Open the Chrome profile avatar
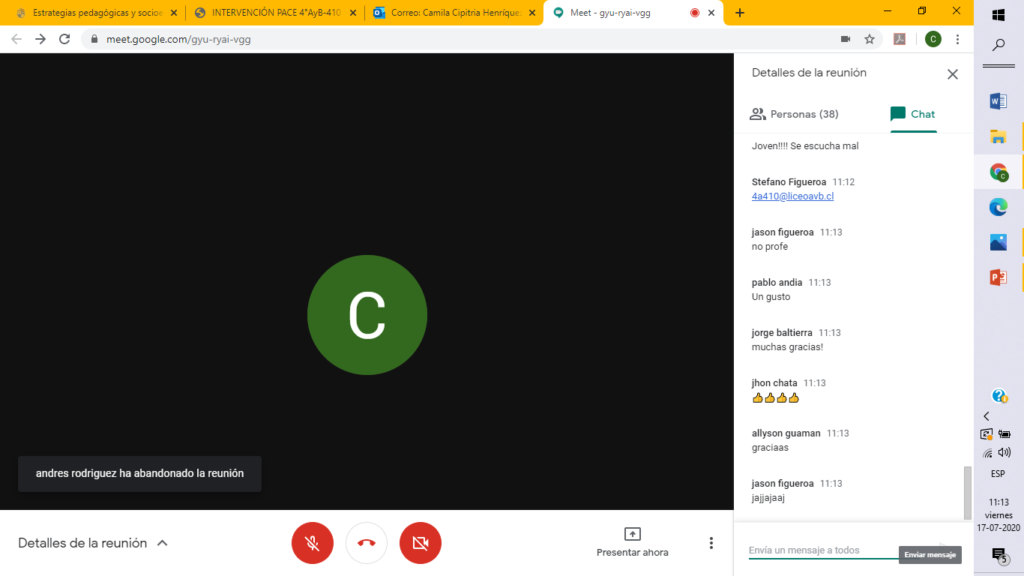1024x576 pixels. (x=932, y=39)
